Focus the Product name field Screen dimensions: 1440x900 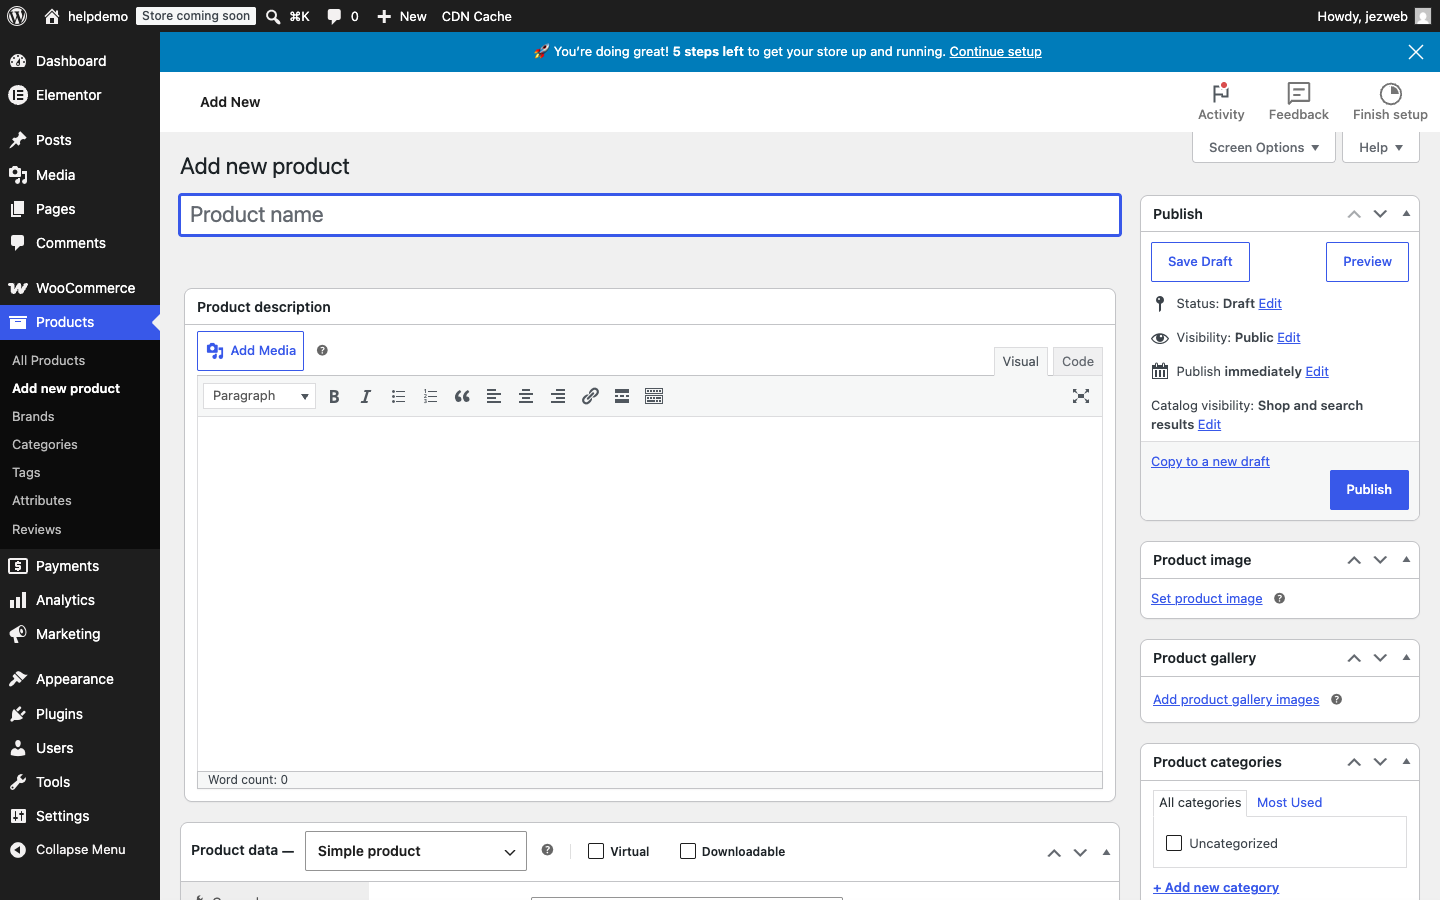[650, 215]
